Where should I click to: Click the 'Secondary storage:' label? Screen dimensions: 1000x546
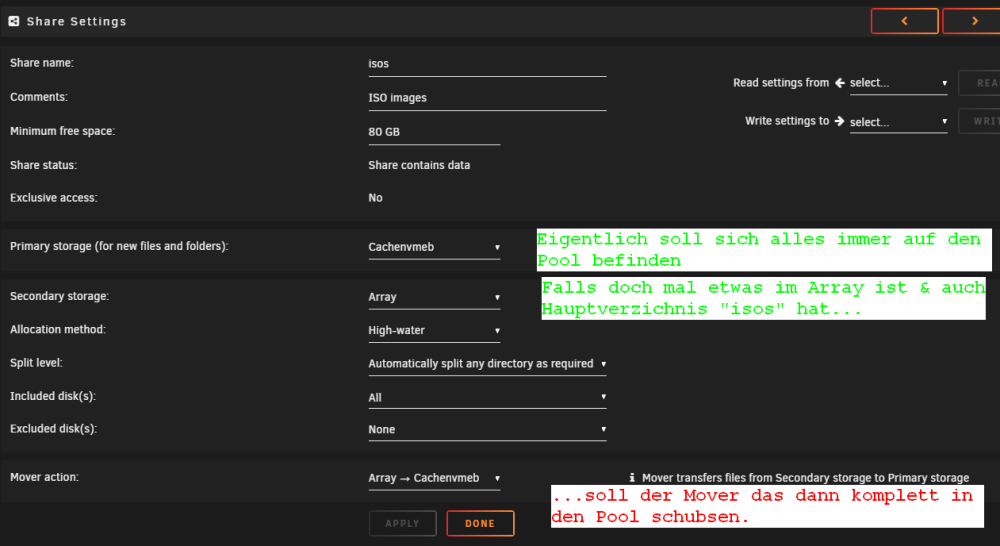(59, 296)
